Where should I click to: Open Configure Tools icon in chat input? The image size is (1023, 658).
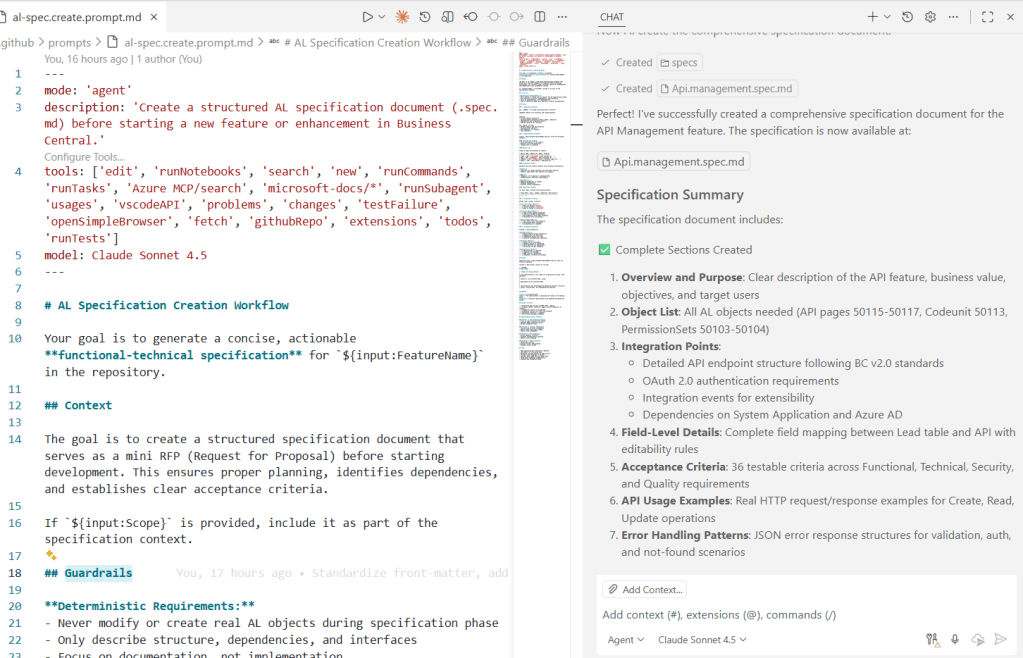tap(932, 640)
